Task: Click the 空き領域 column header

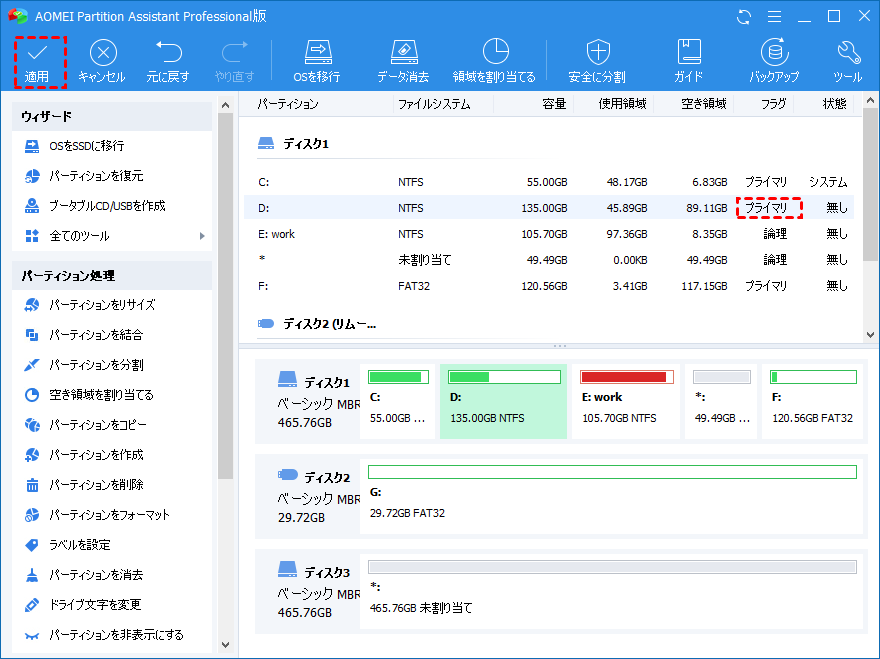Action: coord(704,104)
